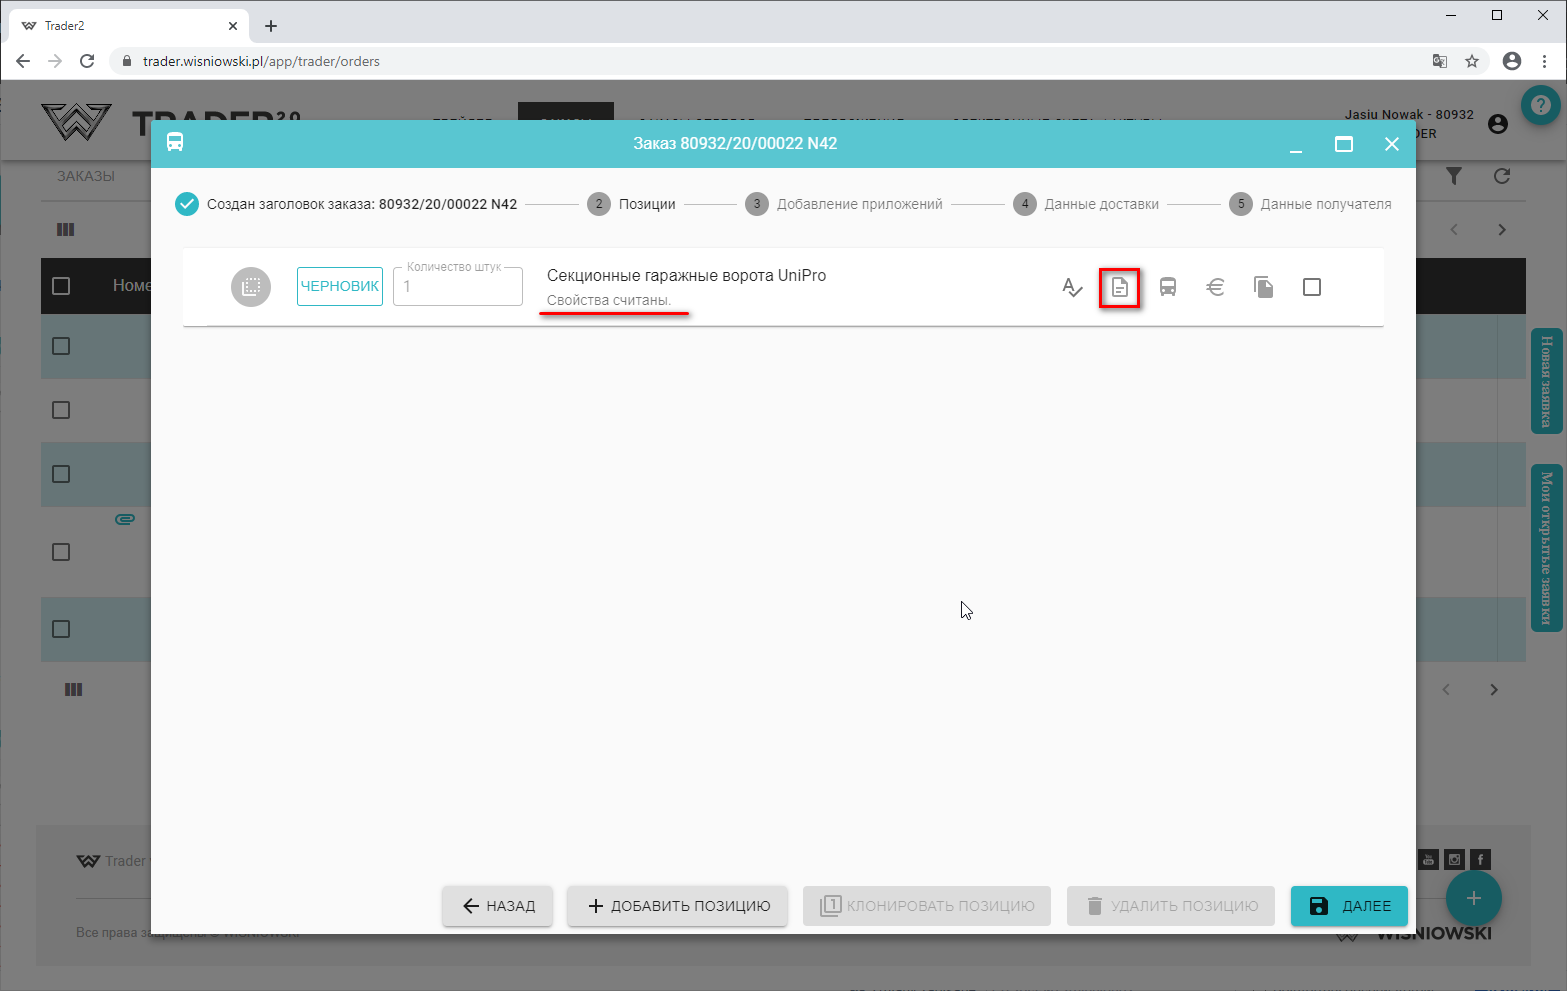Click the blue help question mark icon
Image resolution: width=1567 pixels, height=991 pixels.
[1540, 105]
